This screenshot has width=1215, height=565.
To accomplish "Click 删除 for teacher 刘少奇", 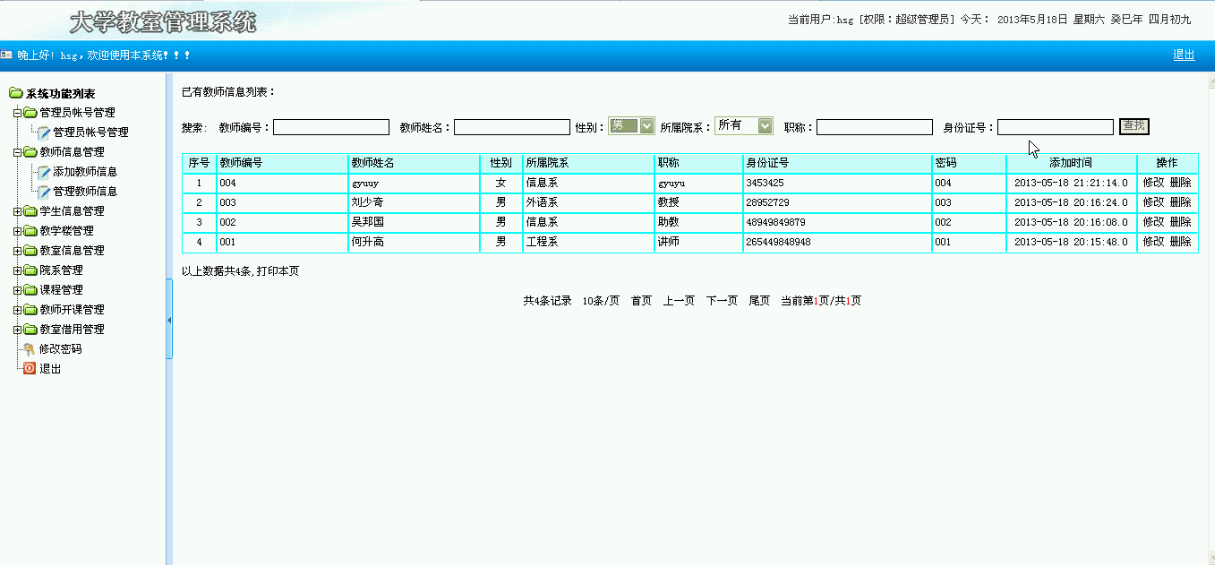I will (1180, 202).
